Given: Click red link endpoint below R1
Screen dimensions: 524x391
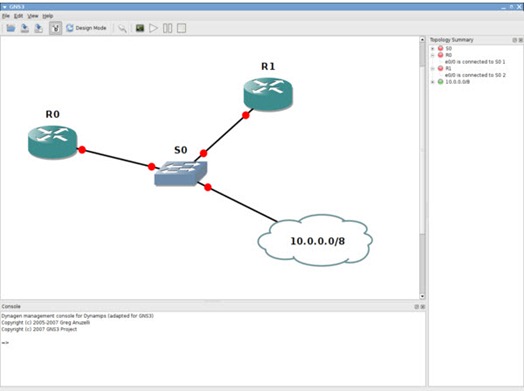Looking at the screenshot, I should coord(246,115).
